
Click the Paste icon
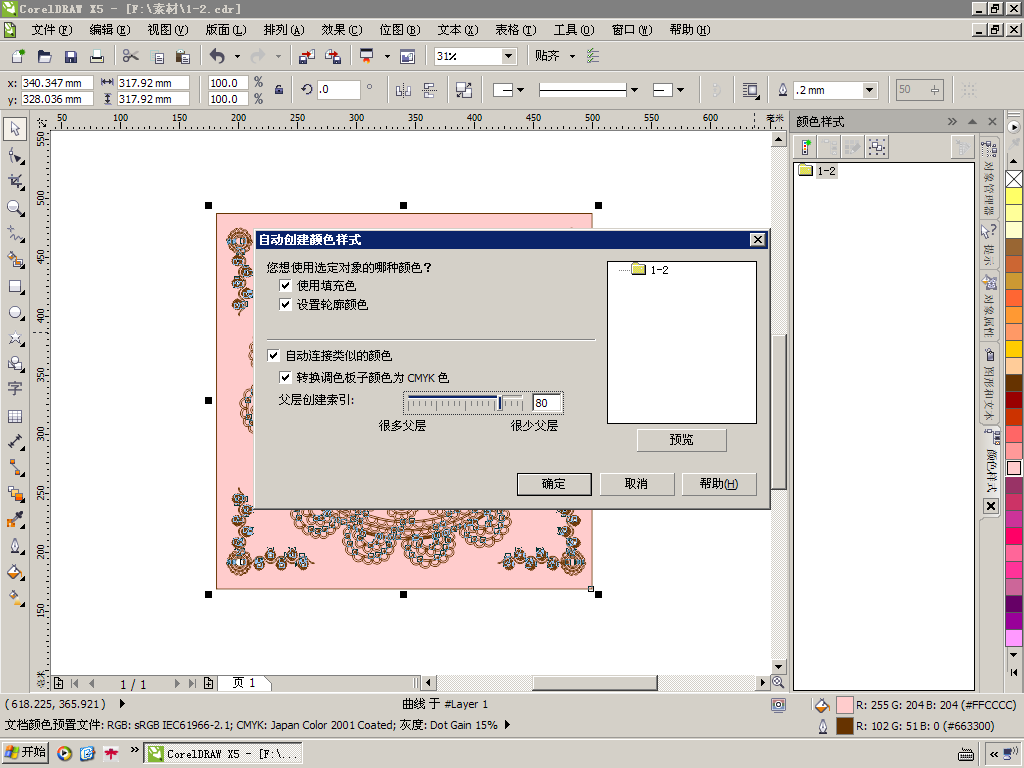pos(183,56)
